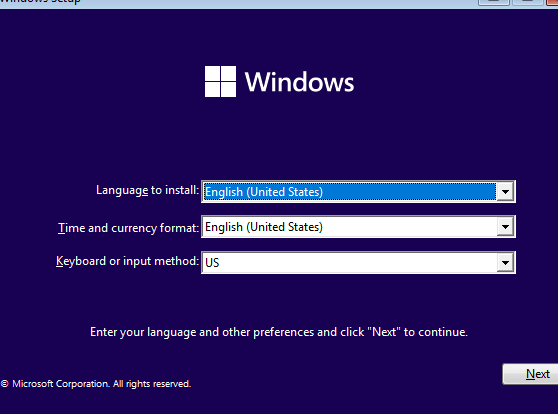Image resolution: width=558 pixels, height=414 pixels.
Task: Open the Language to install combo box
Action: pyautogui.click(x=358, y=192)
